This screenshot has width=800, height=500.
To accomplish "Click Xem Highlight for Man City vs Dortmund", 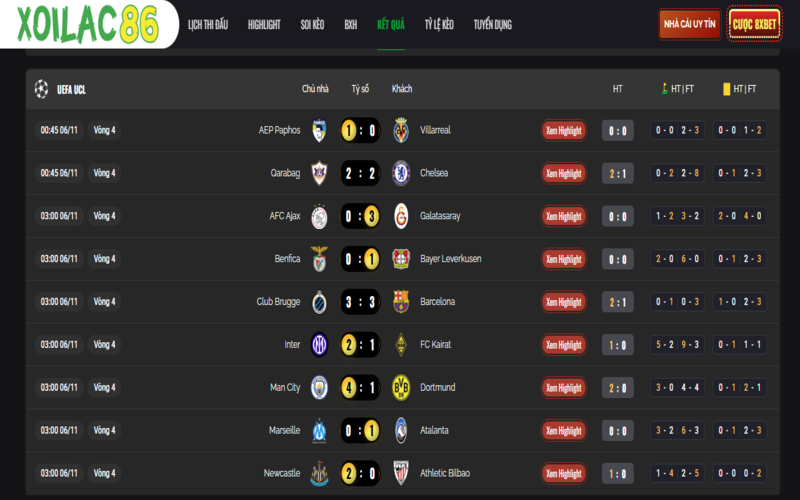I will click(564, 387).
